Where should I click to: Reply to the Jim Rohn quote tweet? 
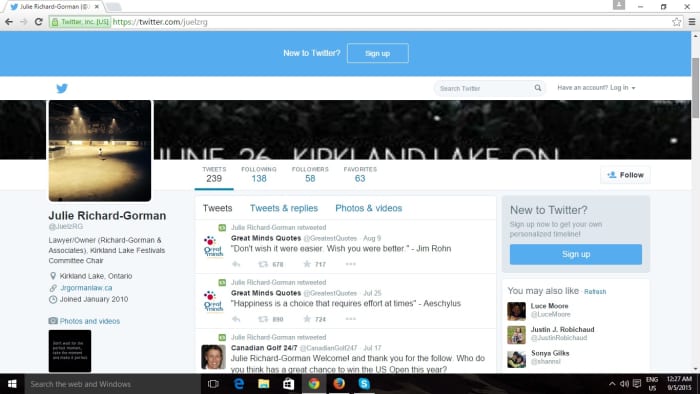click(x=236, y=264)
